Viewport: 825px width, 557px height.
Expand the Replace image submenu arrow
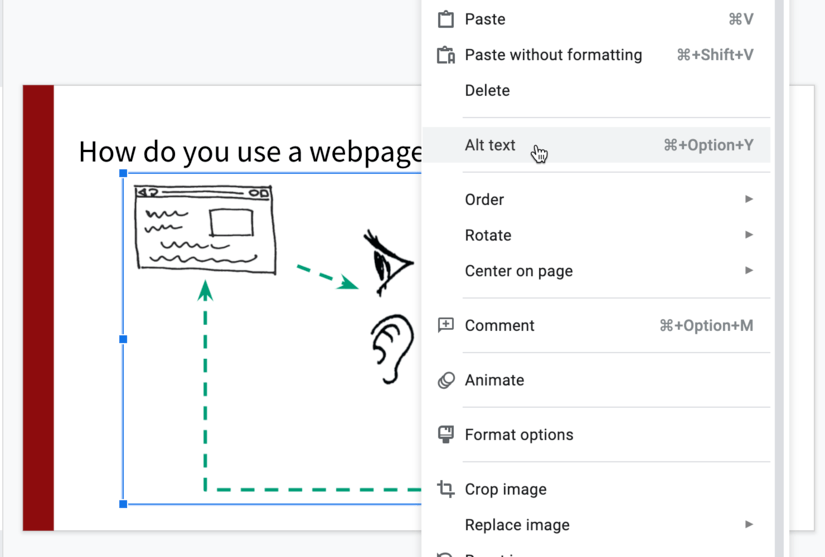(x=748, y=524)
